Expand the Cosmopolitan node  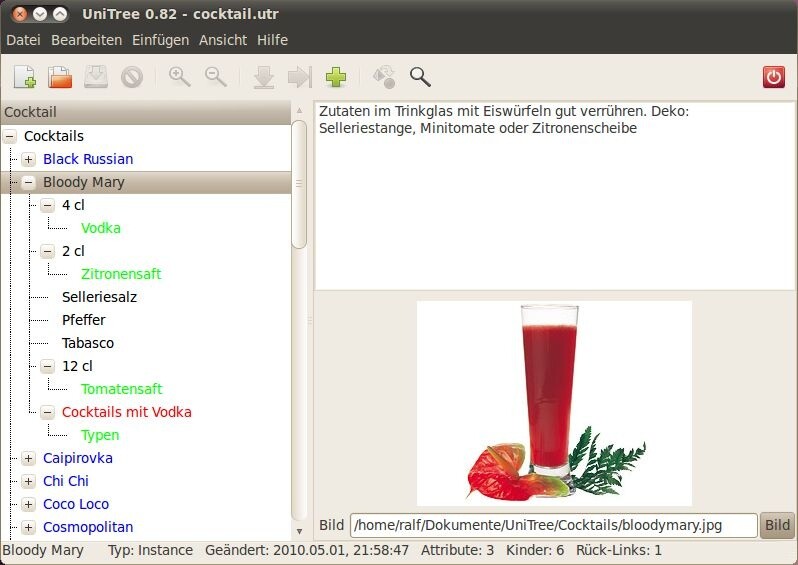pyautogui.click(x=28, y=527)
